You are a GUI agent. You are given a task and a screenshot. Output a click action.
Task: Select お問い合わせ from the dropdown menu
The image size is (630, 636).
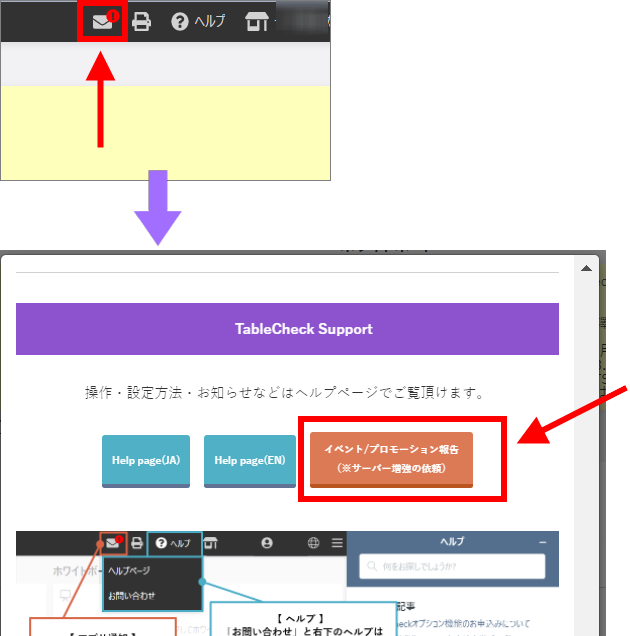(x=132, y=596)
